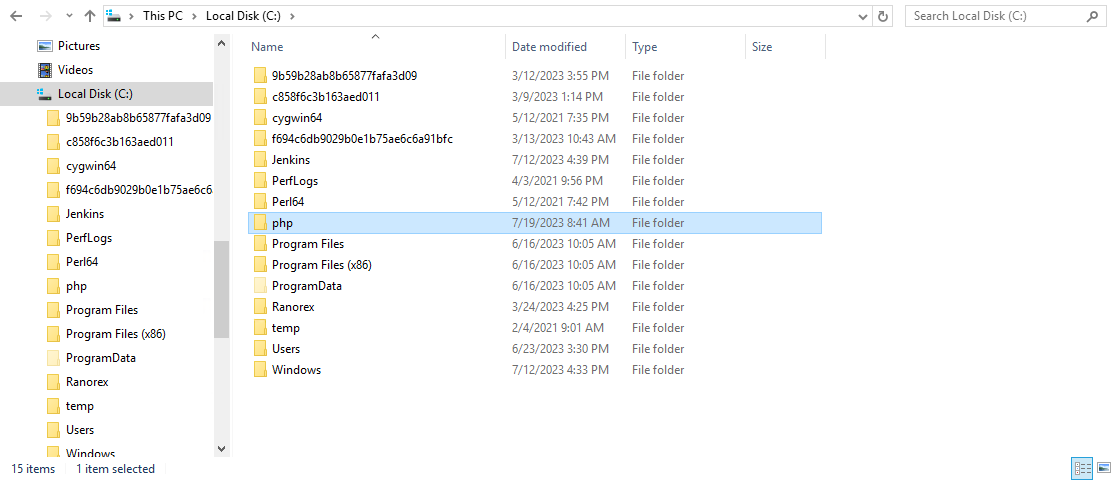Click drive icon in address bar
Screen dimensions: 1113x481
[115, 16]
